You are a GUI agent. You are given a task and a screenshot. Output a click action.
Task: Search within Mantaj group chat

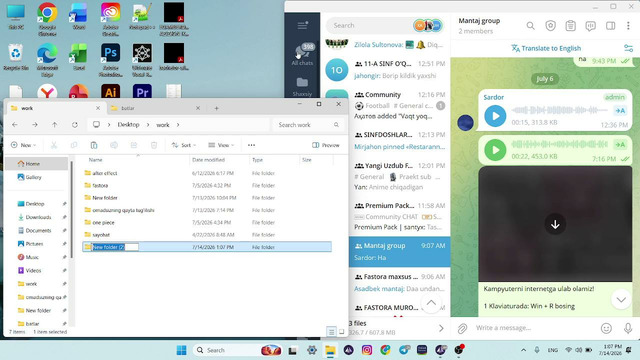530,26
